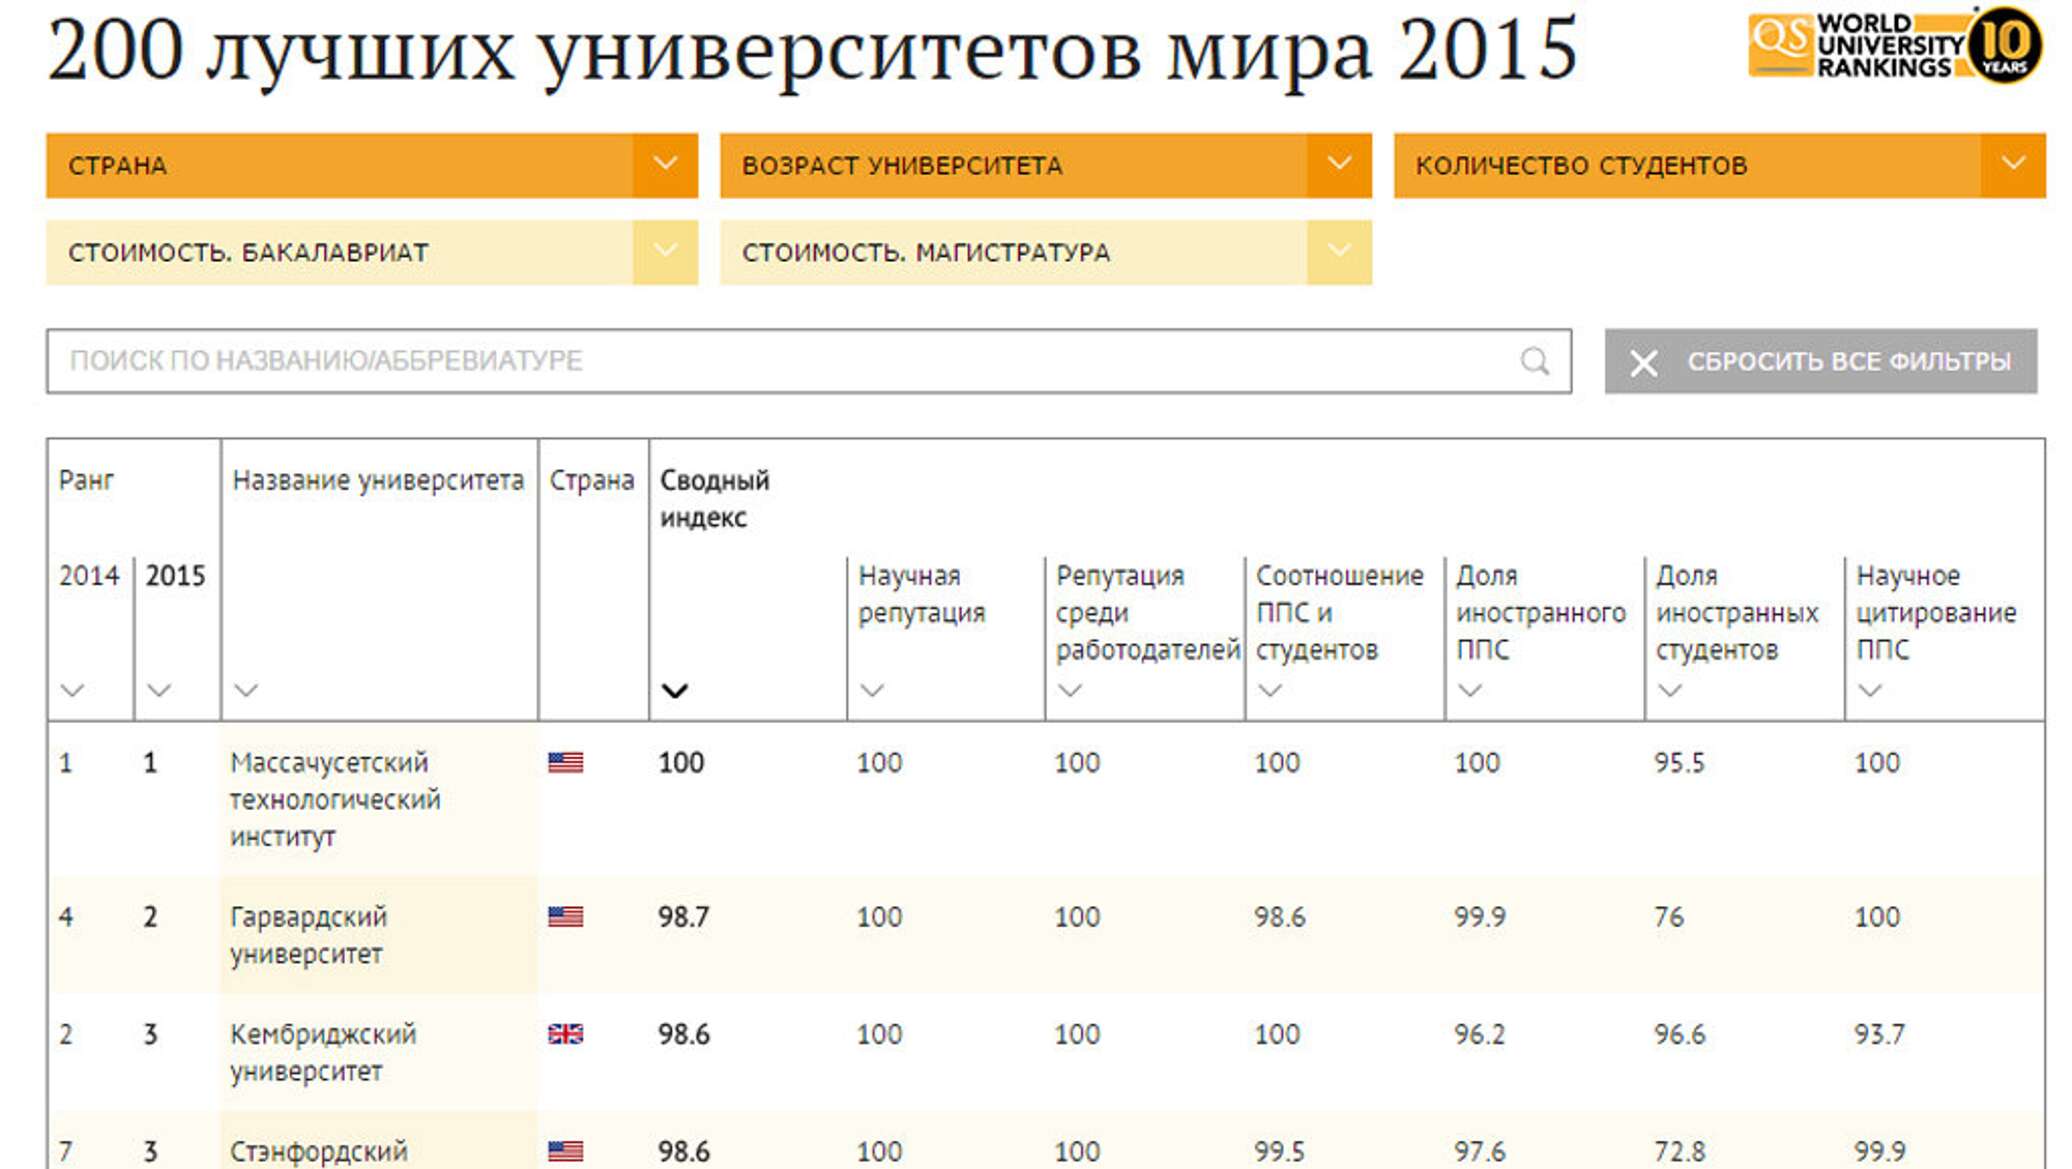Click the Ранг header label
The image size is (2072, 1169).
pyautogui.click(x=86, y=480)
